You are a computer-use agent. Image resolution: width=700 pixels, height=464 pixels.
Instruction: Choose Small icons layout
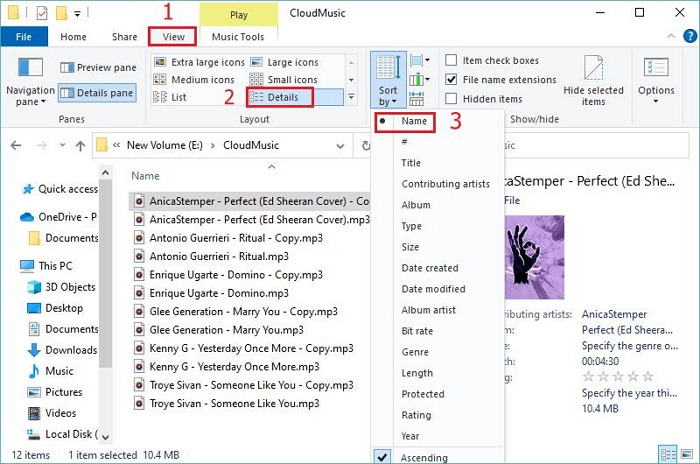[283, 79]
